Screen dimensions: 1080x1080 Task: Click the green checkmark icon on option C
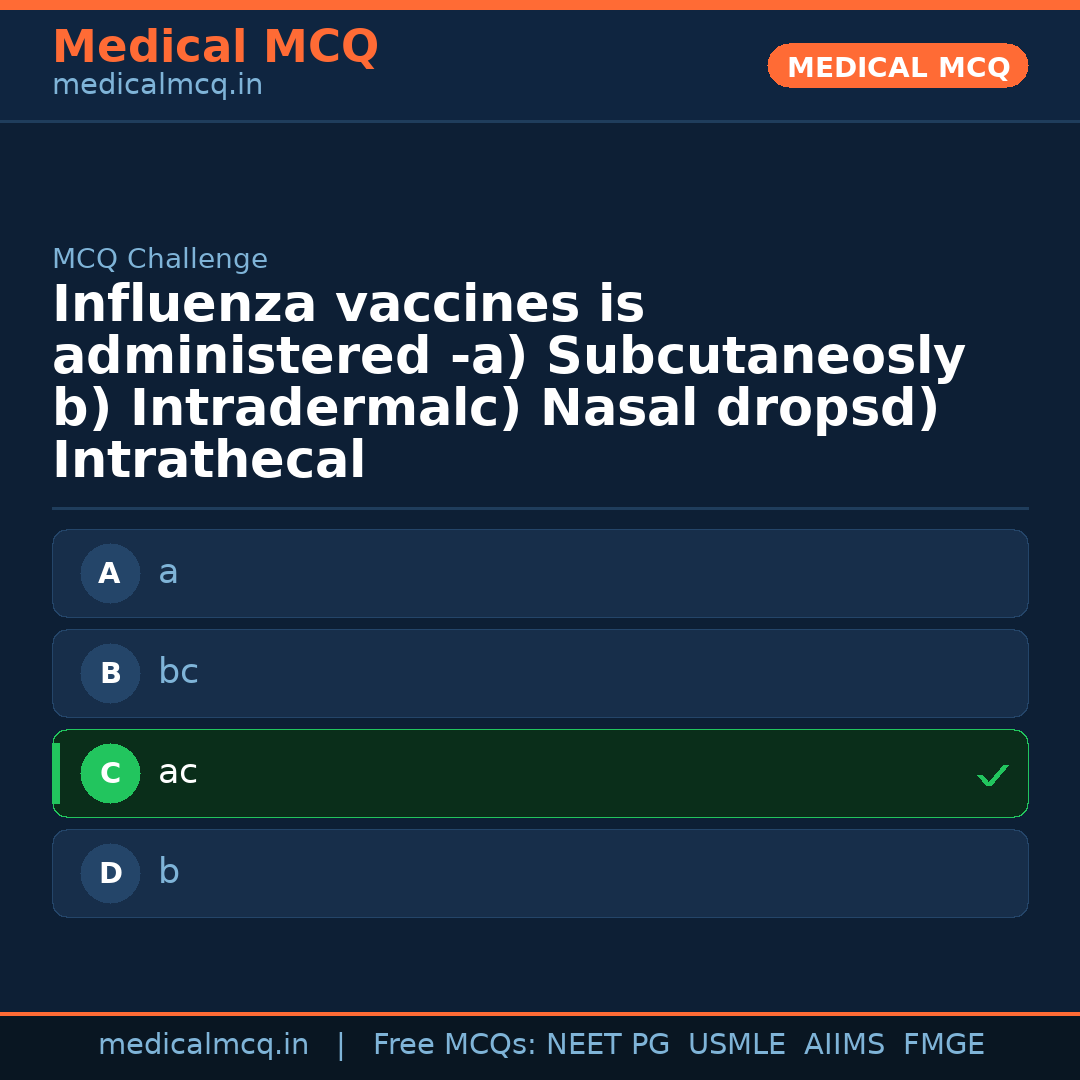pos(992,774)
